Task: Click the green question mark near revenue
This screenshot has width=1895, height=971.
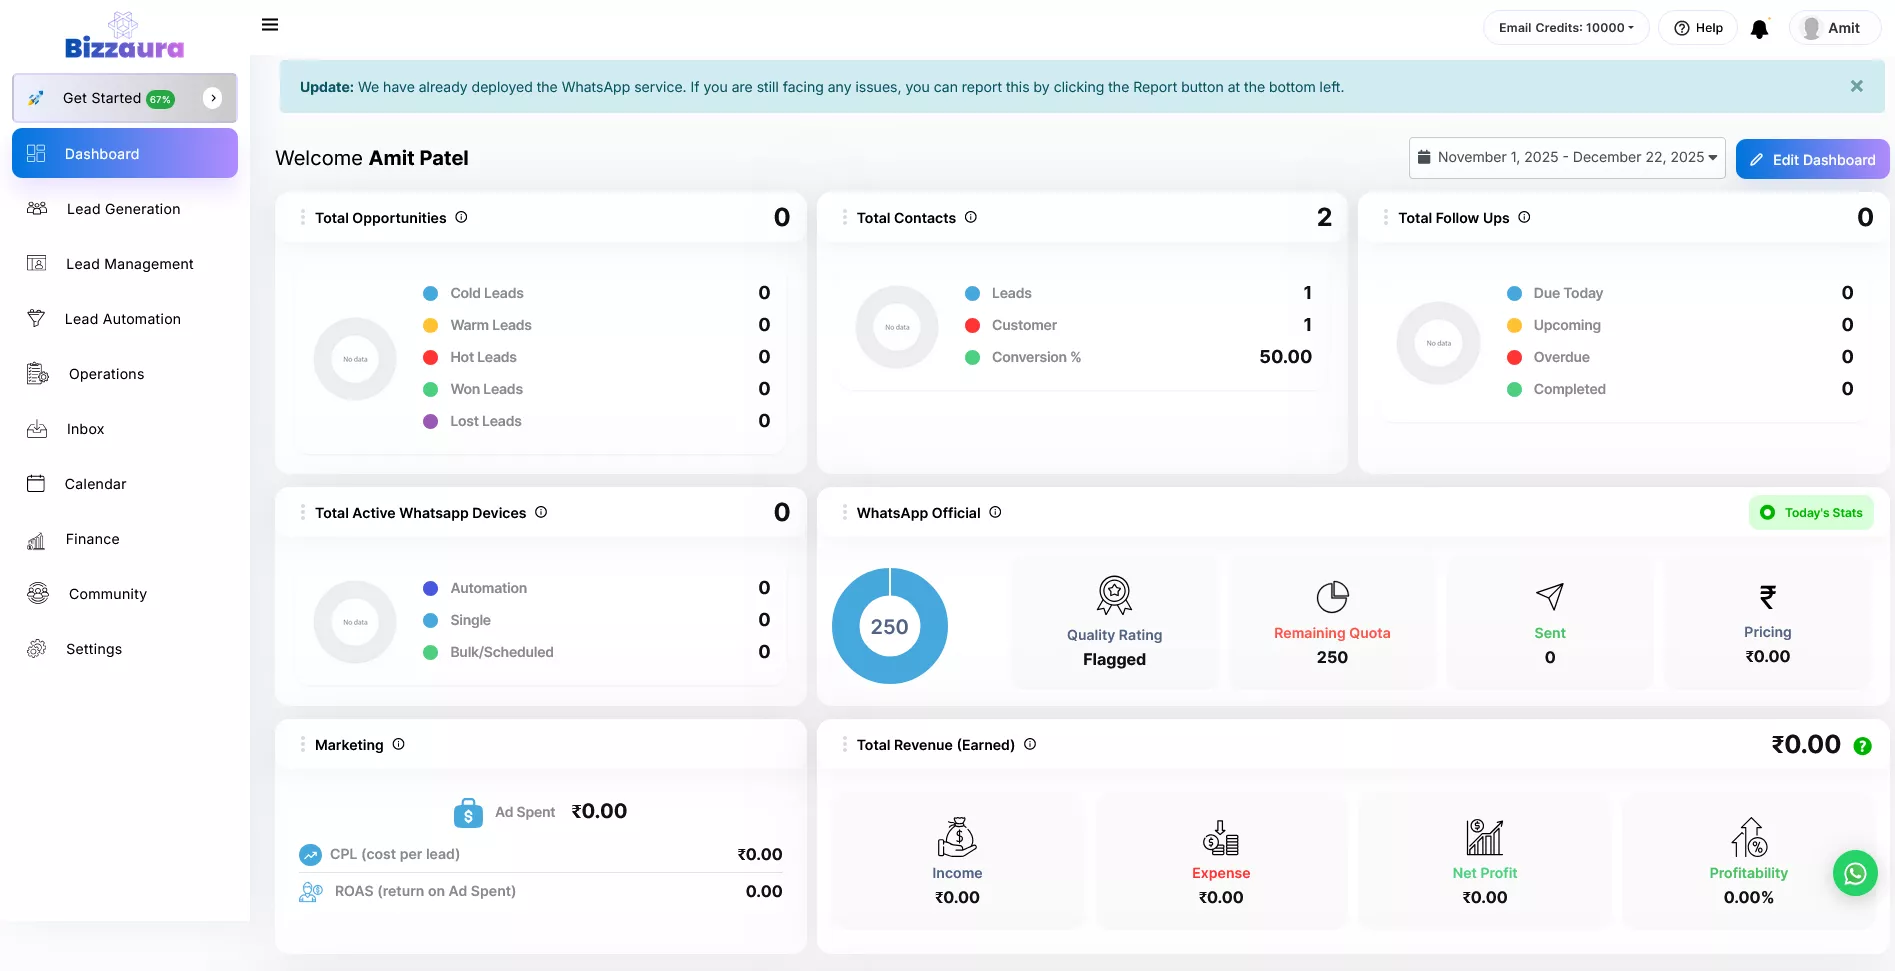Action: click(1862, 746)
